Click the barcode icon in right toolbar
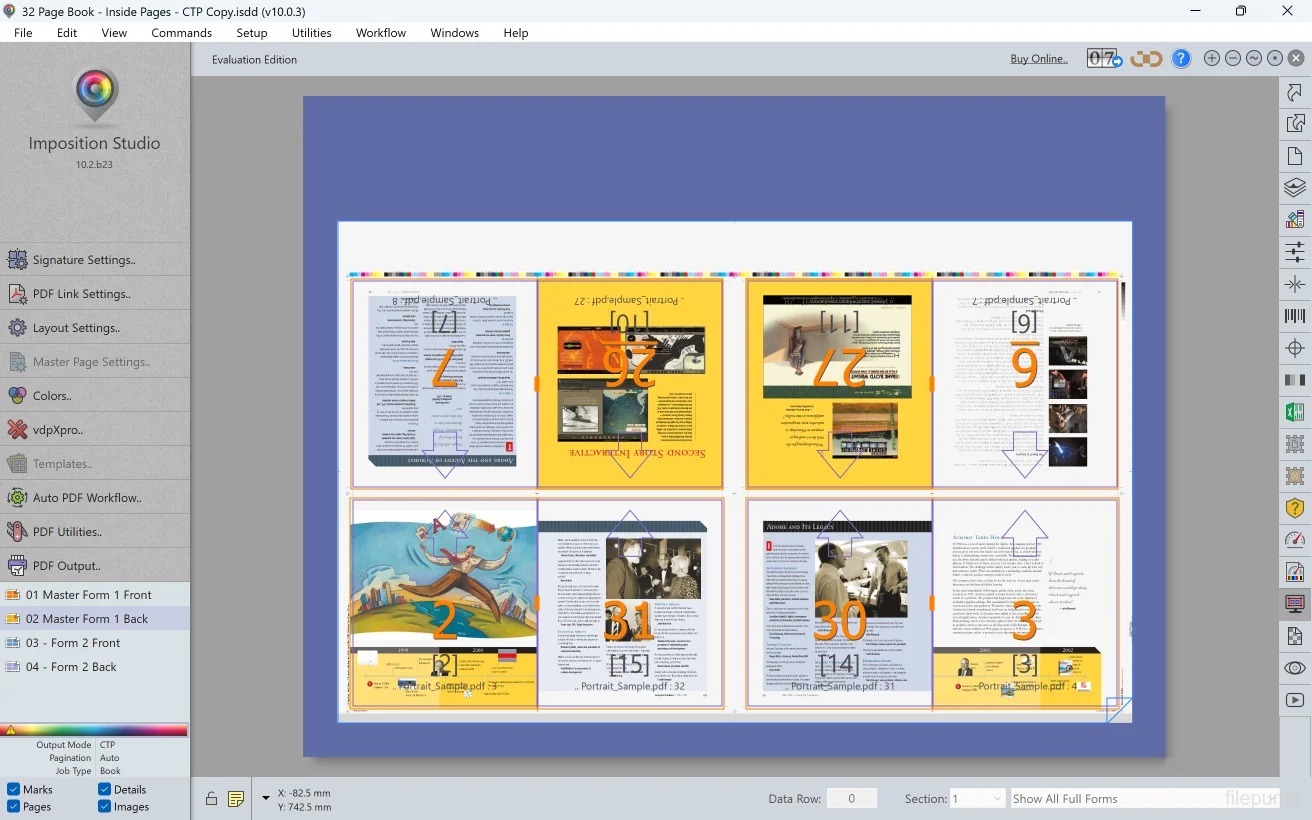The height and width of the screenshot is (820, 1312). (1295, 317)
